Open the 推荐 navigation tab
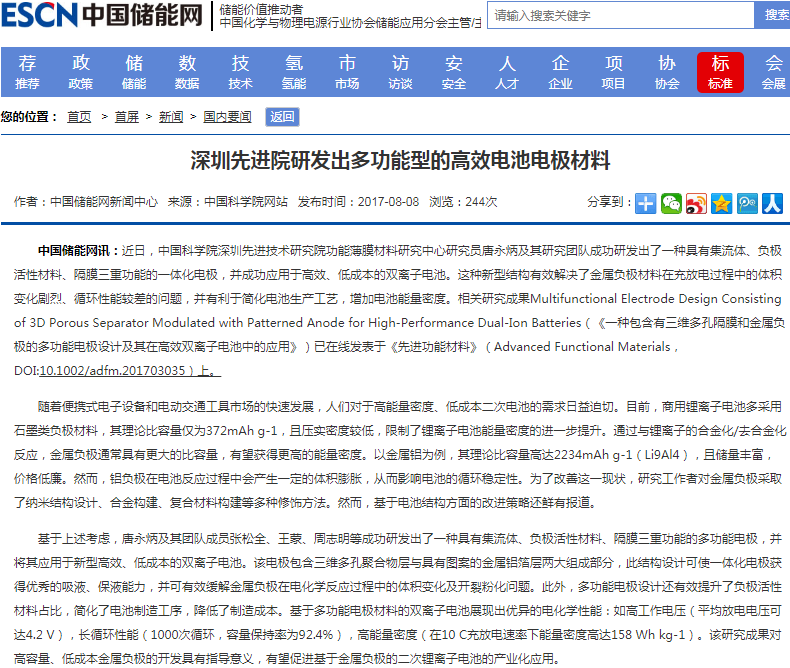 pos(27,72)
